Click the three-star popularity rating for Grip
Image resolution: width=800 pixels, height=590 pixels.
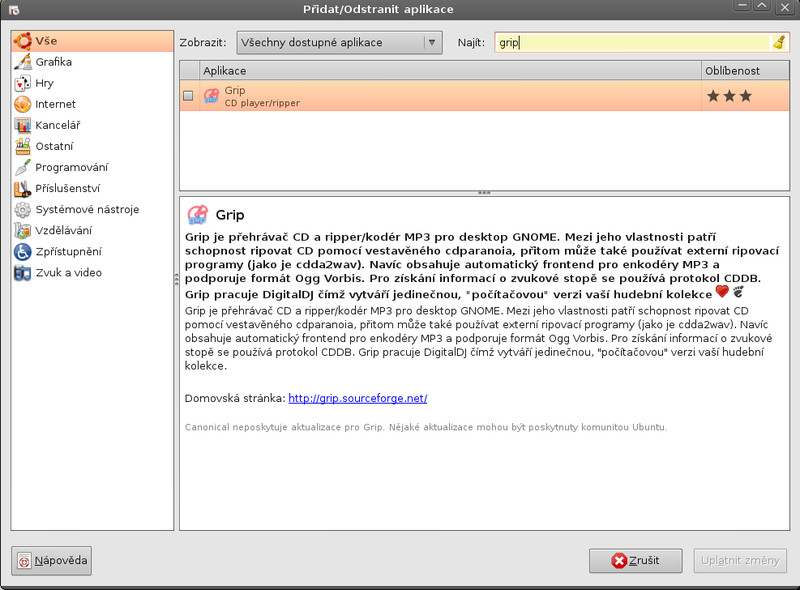(730, 95)
